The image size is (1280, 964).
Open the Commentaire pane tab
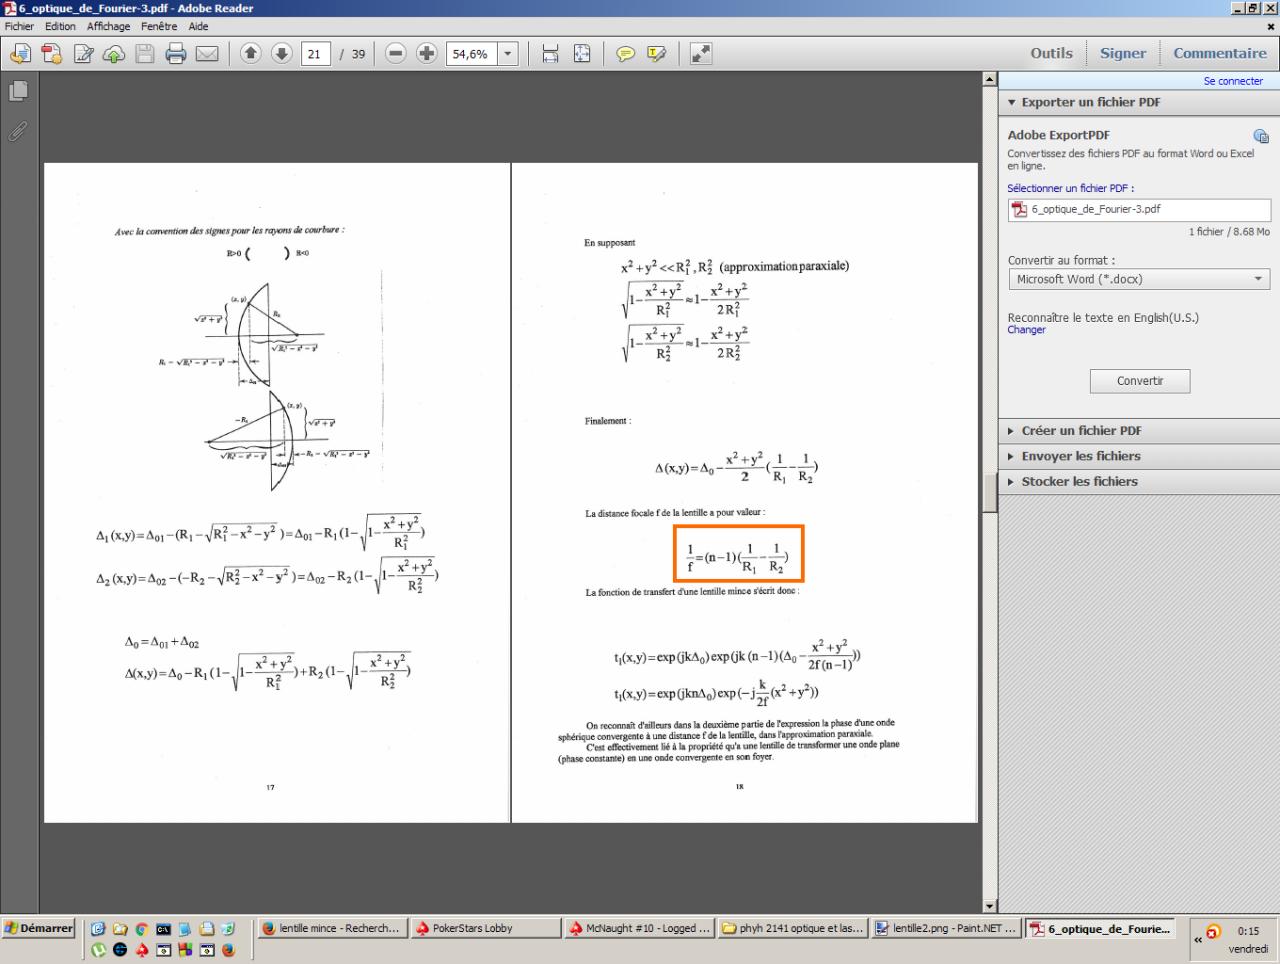coord(1220,53)
